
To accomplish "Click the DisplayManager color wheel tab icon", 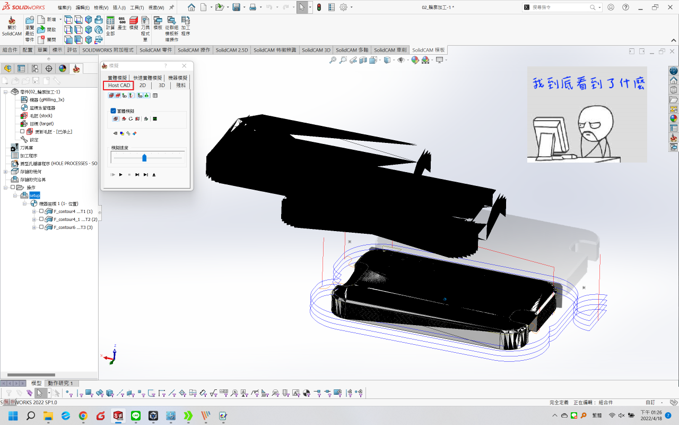I will (x=62, y=69).
